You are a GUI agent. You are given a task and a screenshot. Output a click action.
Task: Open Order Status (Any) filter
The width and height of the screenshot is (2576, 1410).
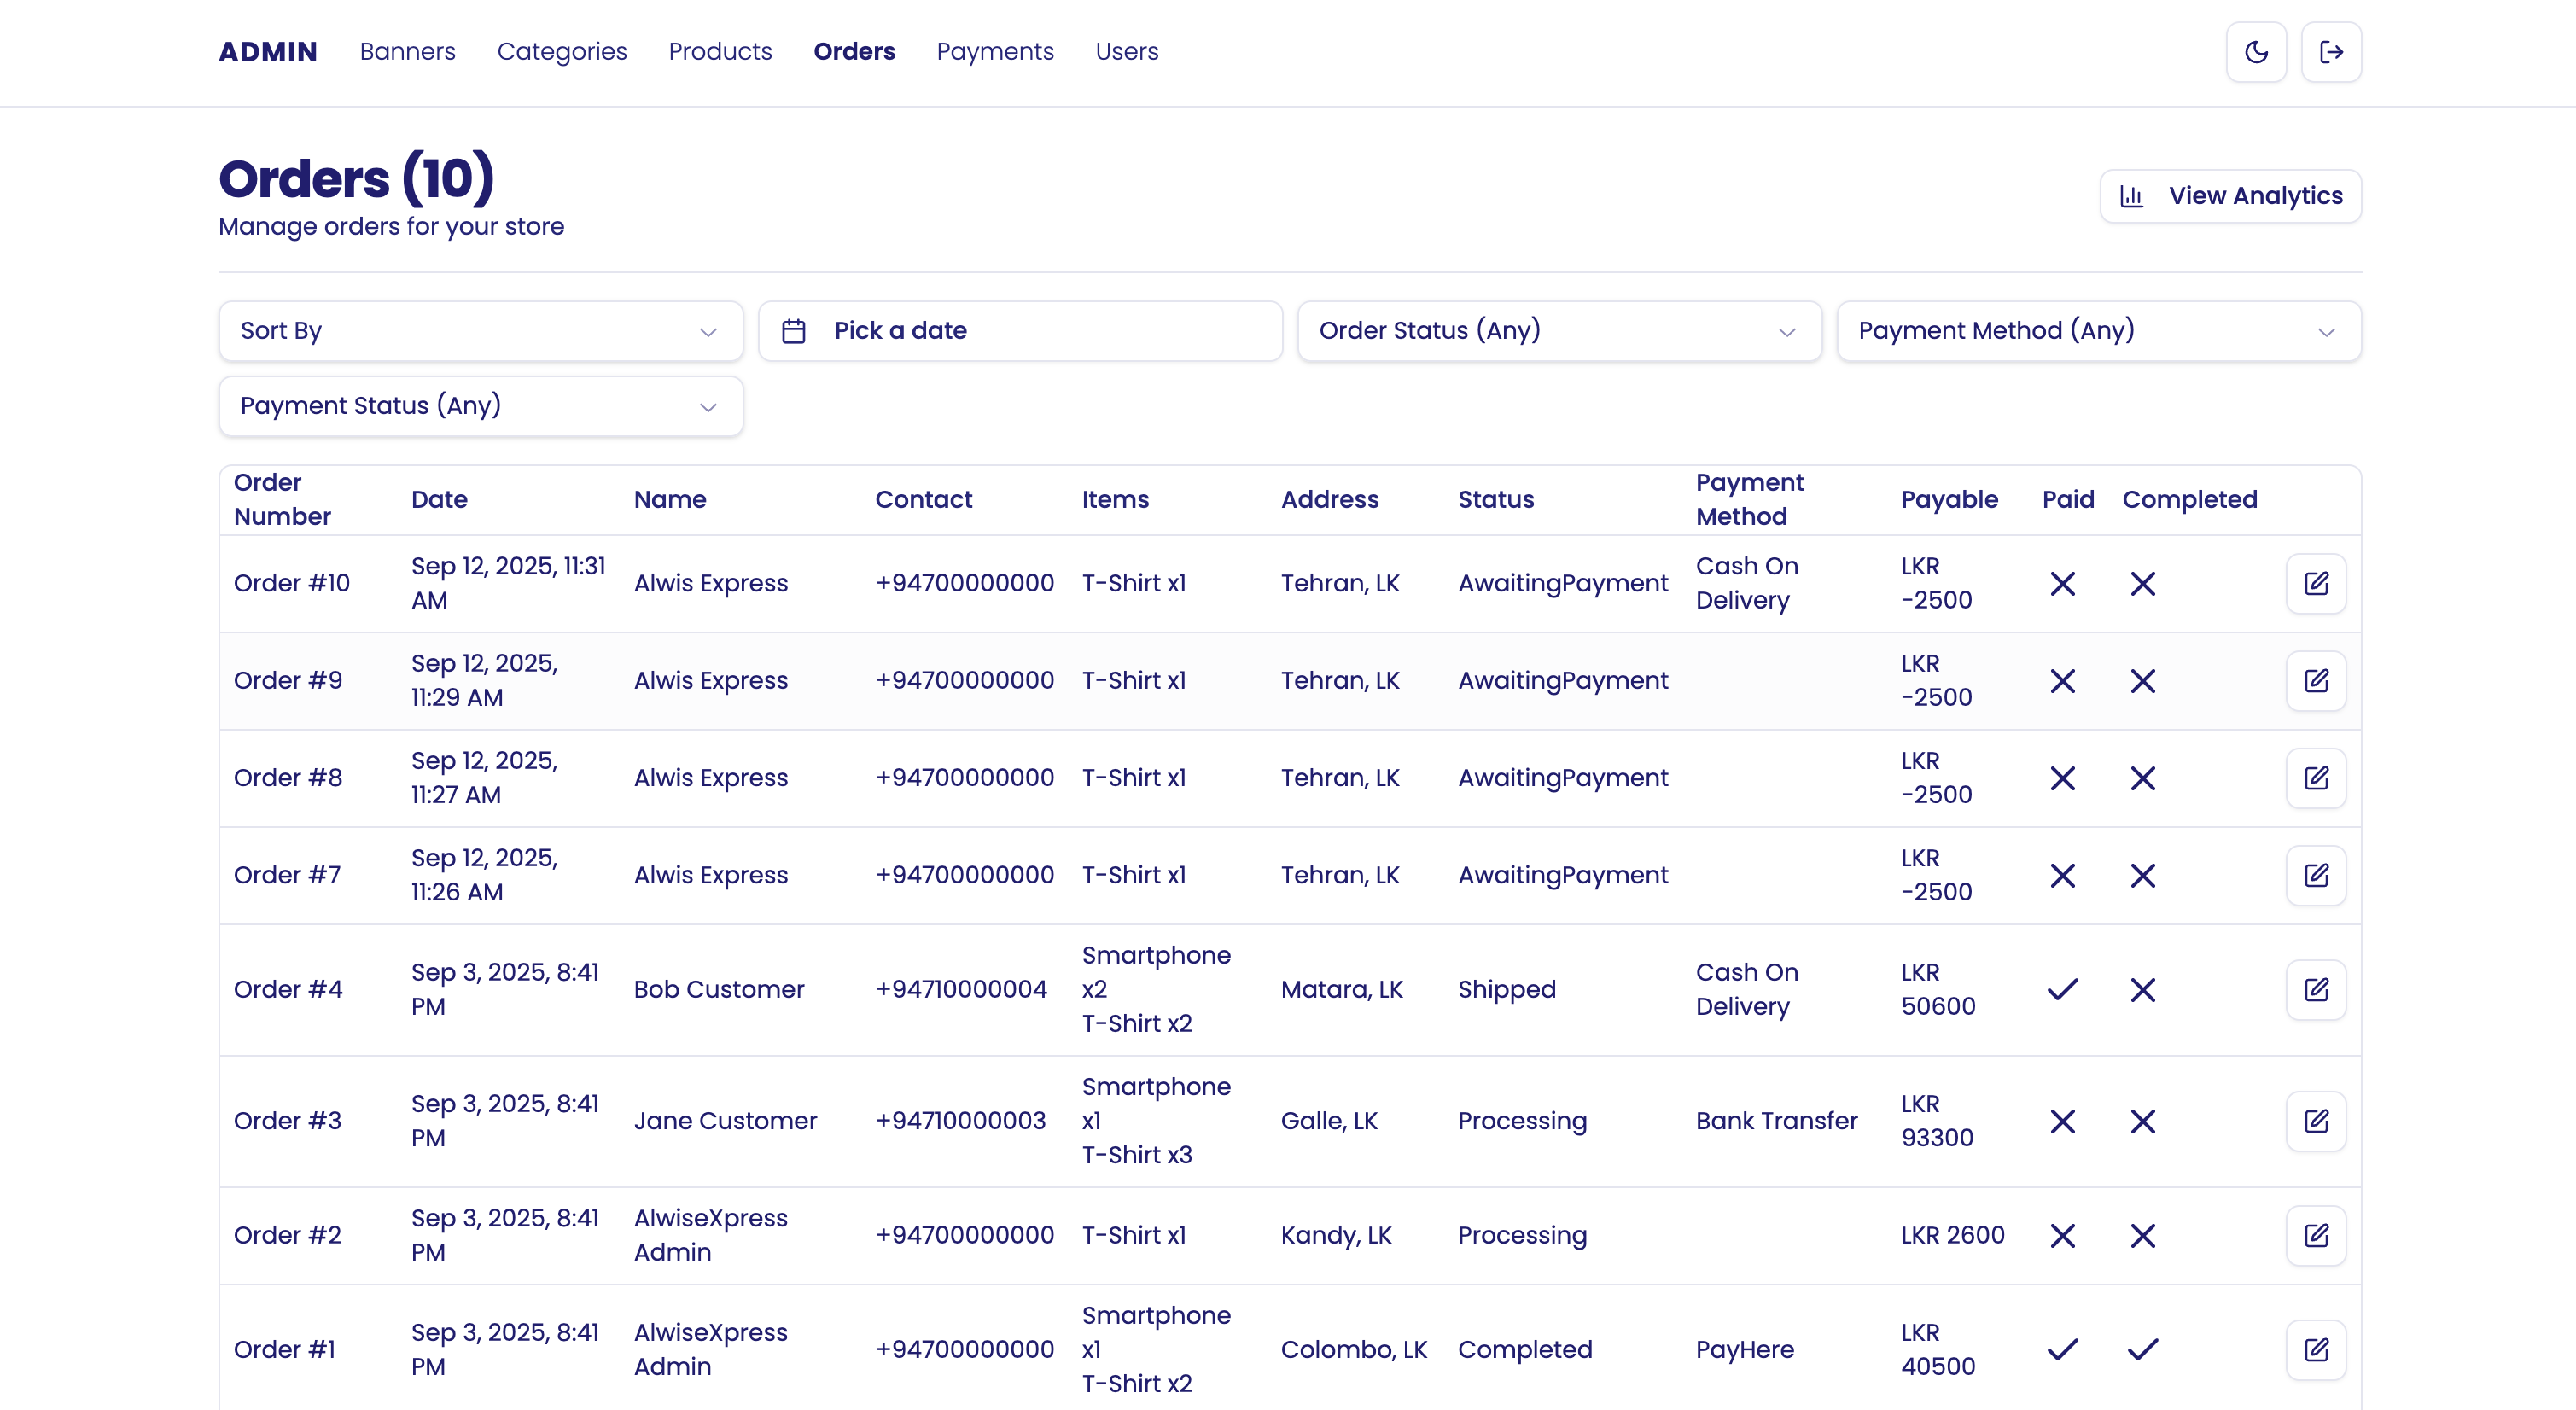[x=1558, y=331]
